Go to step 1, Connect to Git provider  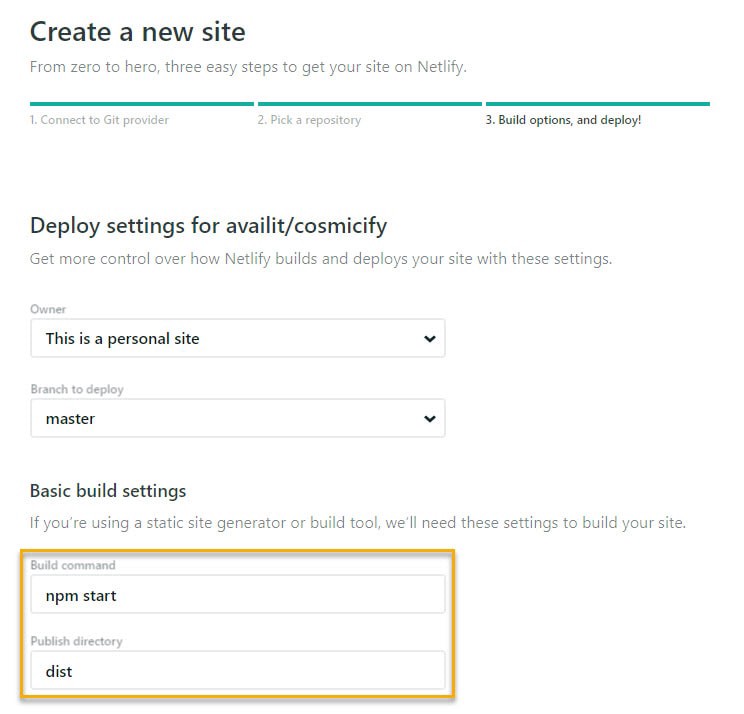click(99, 120)
